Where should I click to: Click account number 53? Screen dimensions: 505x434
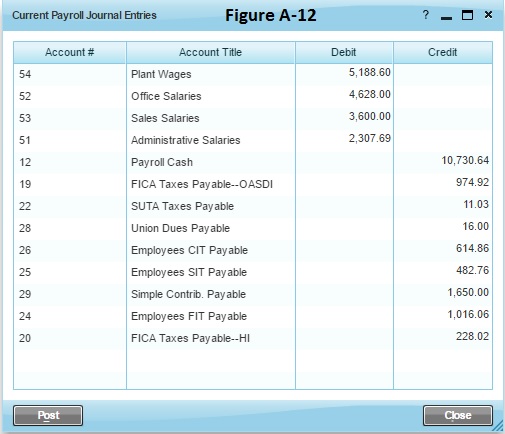point(25,118)
